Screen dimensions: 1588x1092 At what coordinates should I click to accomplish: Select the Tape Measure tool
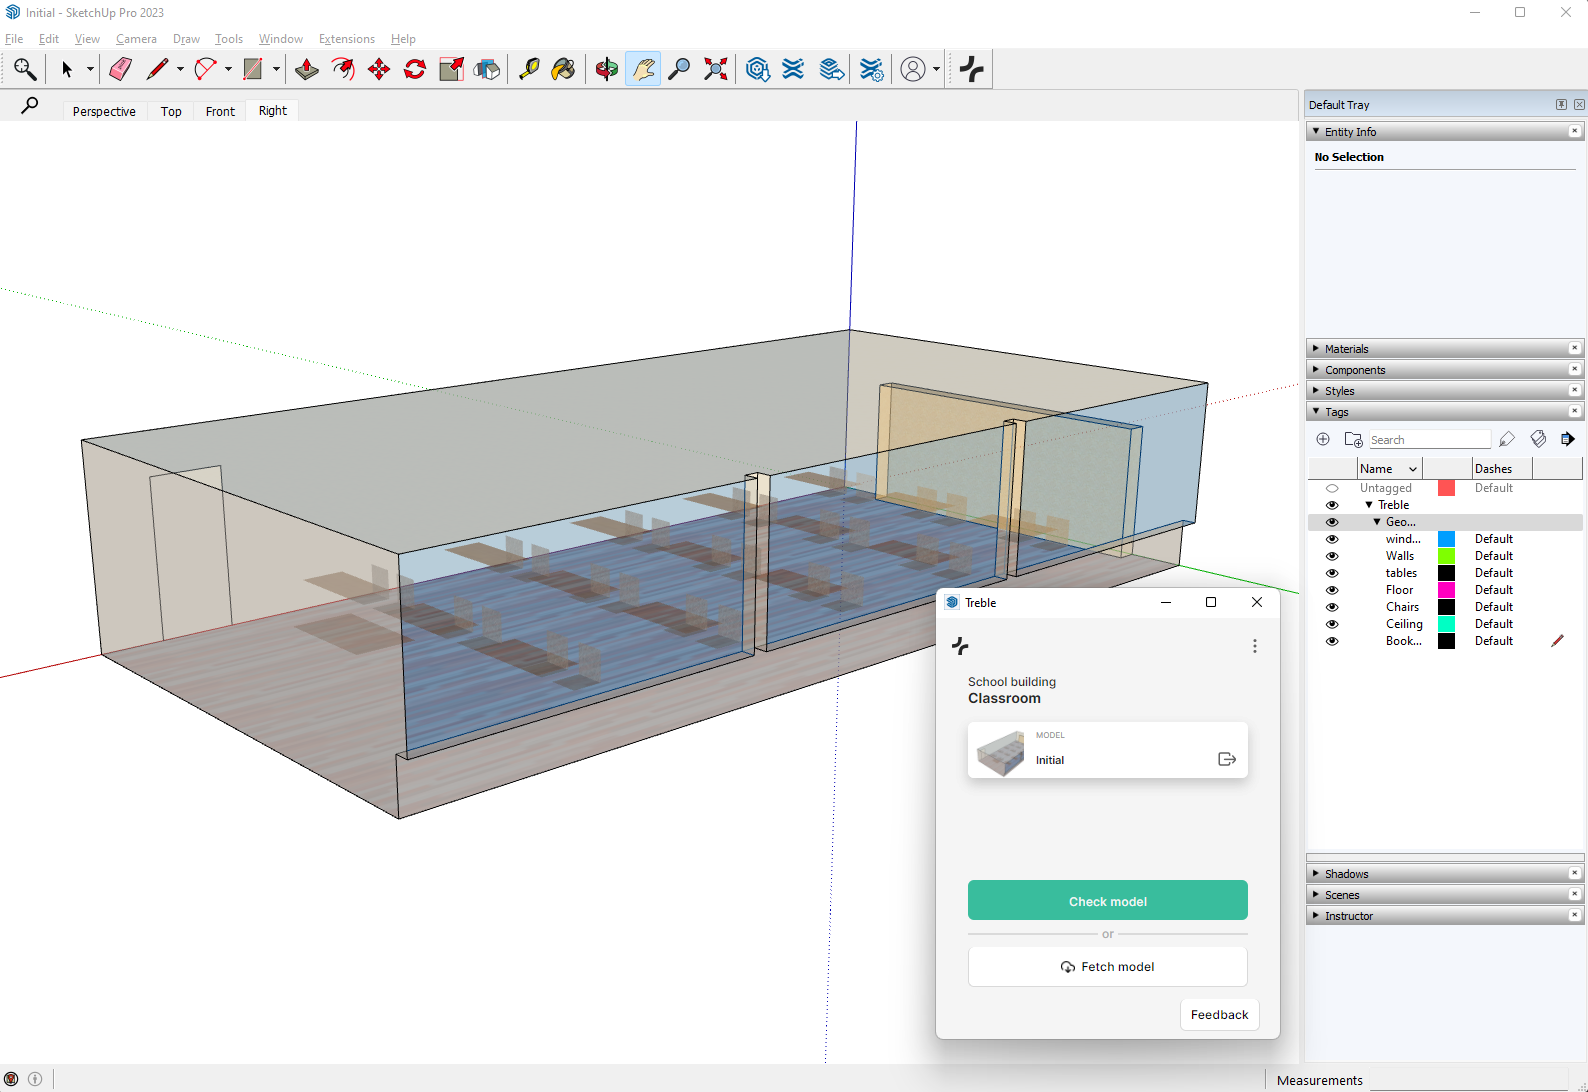pos(529,69)
